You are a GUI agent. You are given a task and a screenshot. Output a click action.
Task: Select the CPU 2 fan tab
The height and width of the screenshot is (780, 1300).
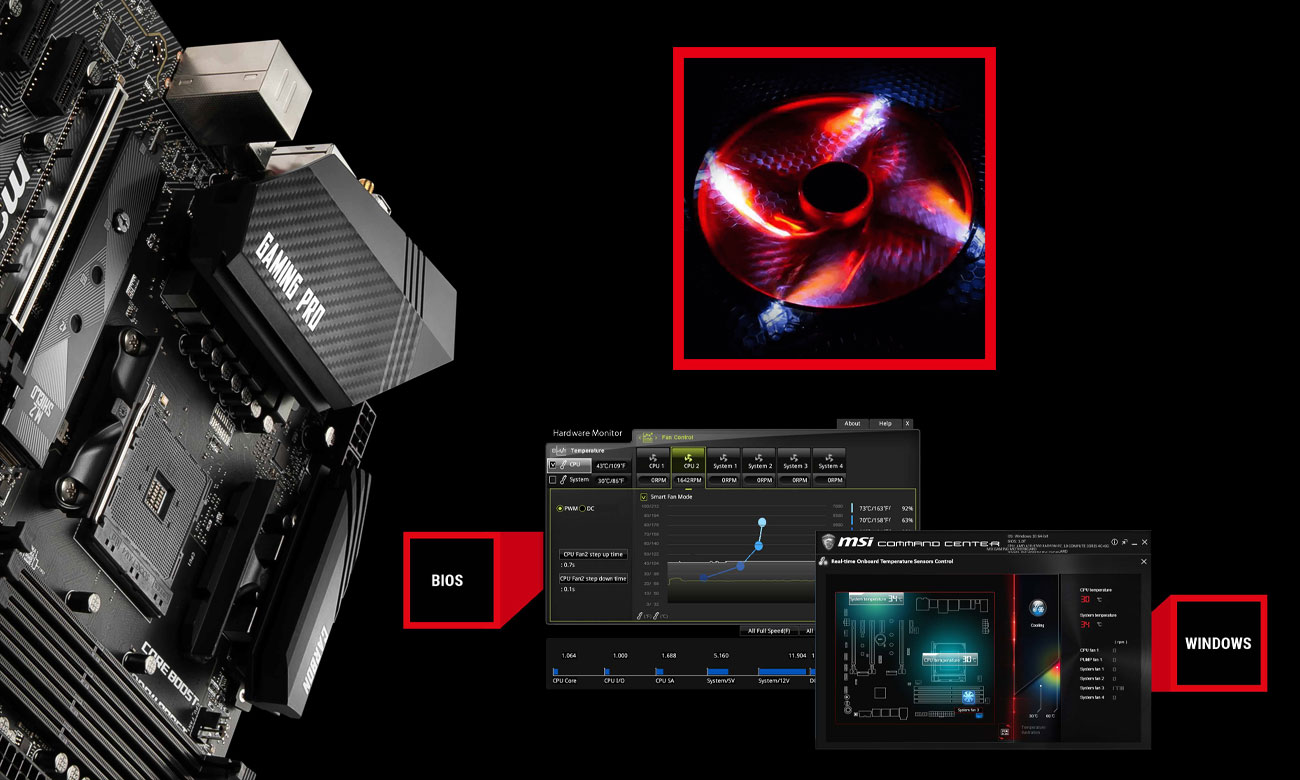(x=689, y=461)
